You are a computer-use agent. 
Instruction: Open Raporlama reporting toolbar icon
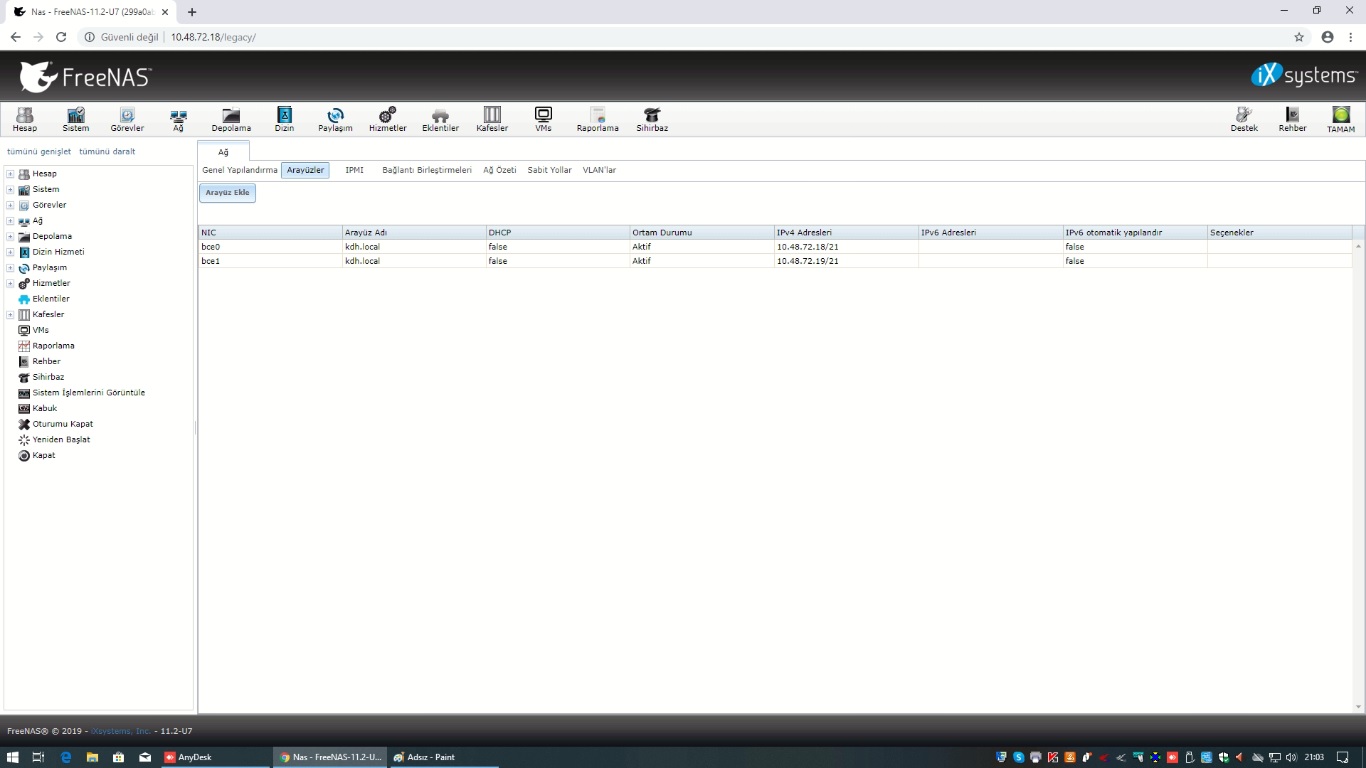(597, 119)
